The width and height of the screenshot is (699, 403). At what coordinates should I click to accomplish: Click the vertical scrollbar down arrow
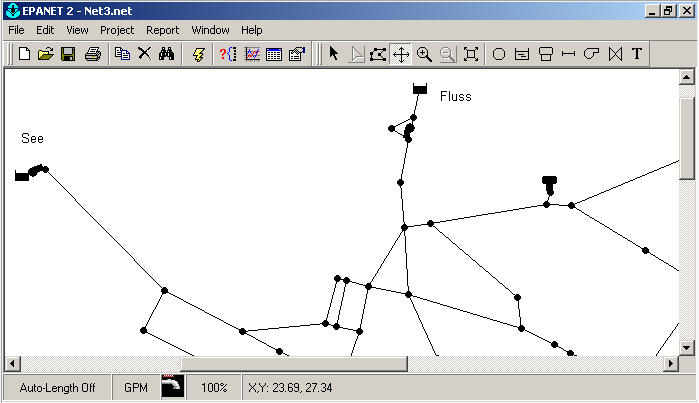pyautogui.click(x=686, y=348)
